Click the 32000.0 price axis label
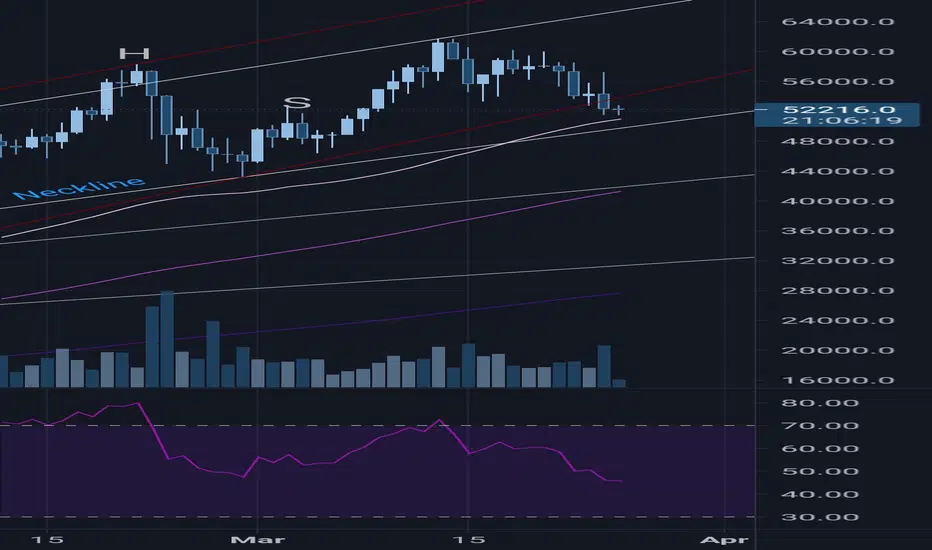The height and width of the screenshot is (550, 932). point(838,261)
